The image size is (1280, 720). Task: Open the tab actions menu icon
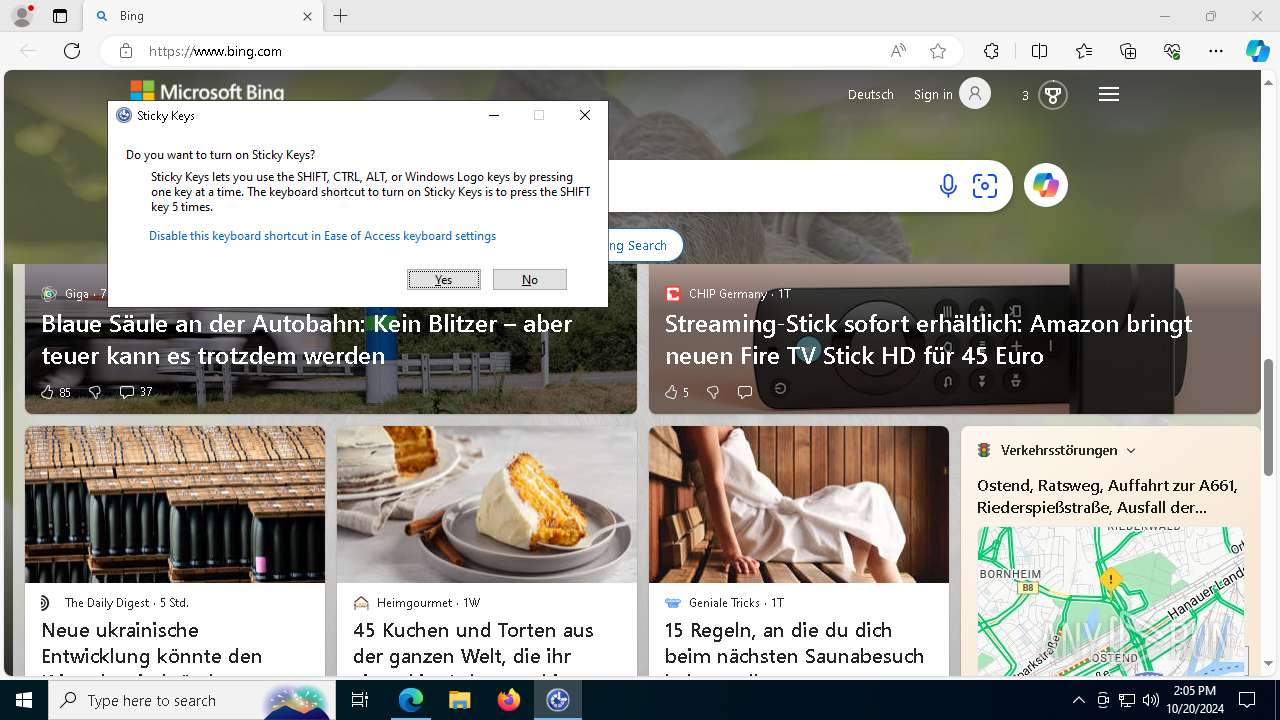coord(60,16)
